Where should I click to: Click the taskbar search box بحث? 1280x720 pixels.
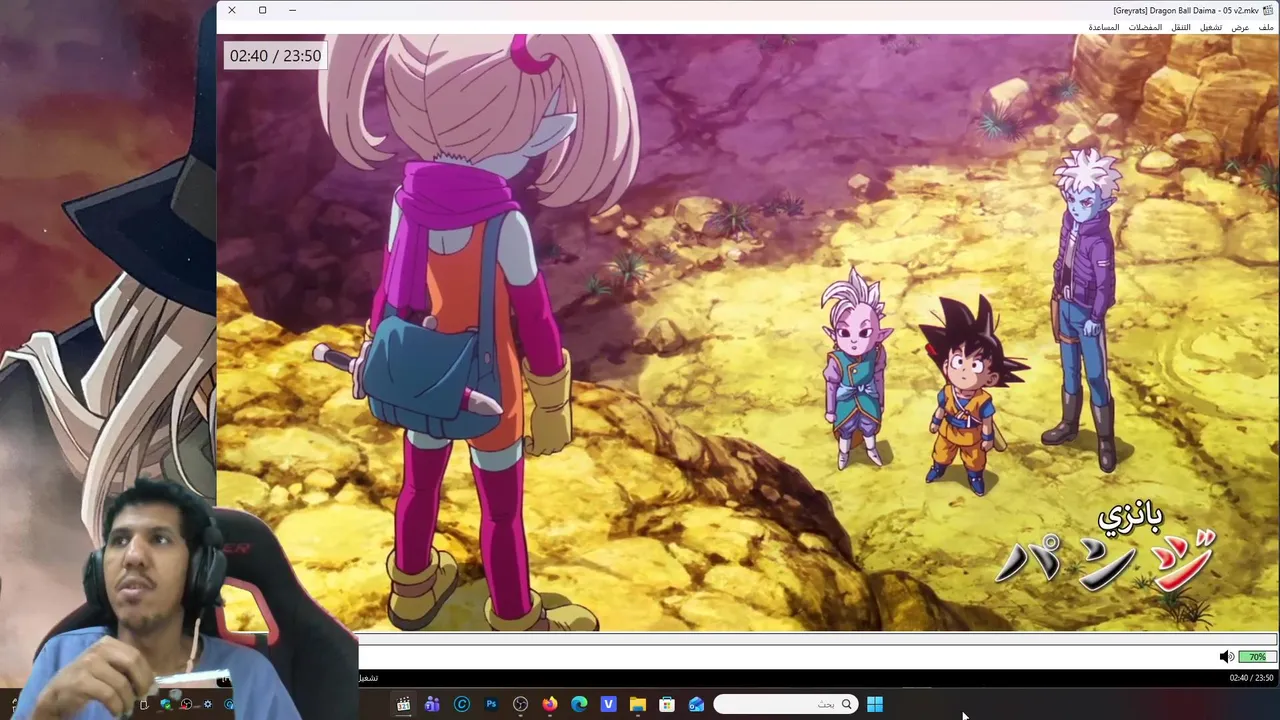tap(785, 704)
